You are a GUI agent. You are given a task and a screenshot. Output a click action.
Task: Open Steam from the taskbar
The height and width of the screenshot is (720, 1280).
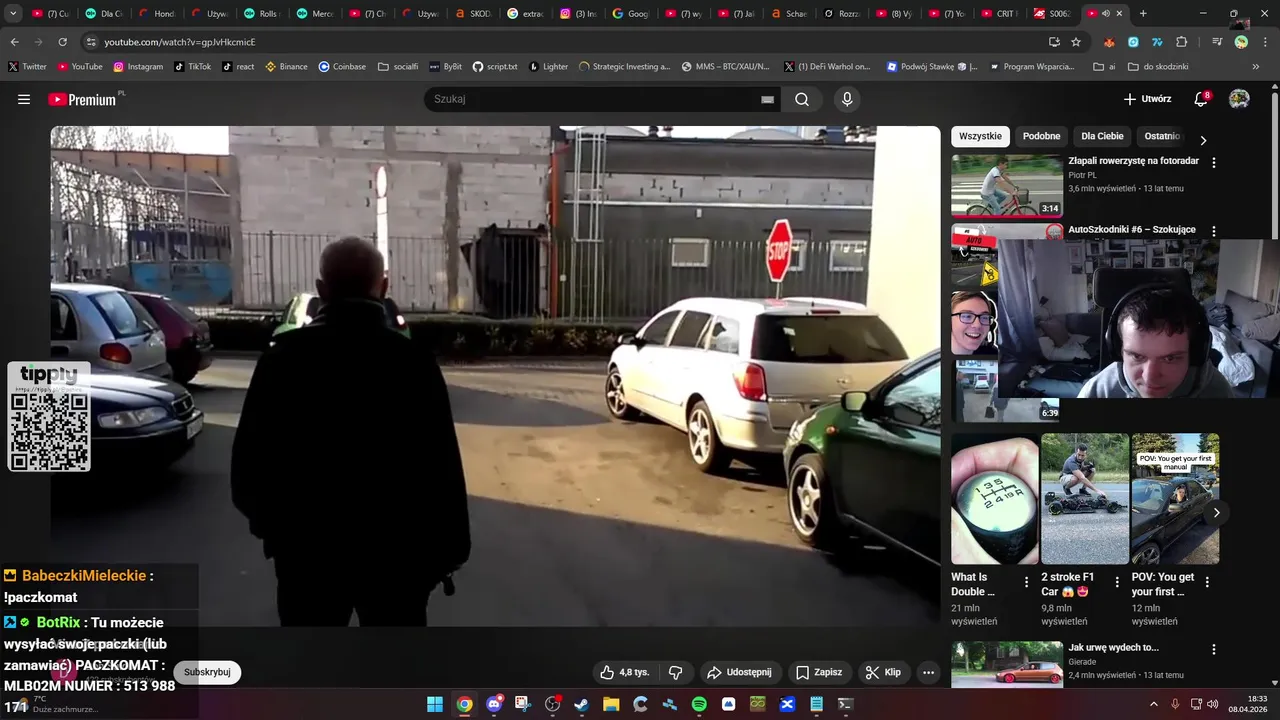pos(581,704)
